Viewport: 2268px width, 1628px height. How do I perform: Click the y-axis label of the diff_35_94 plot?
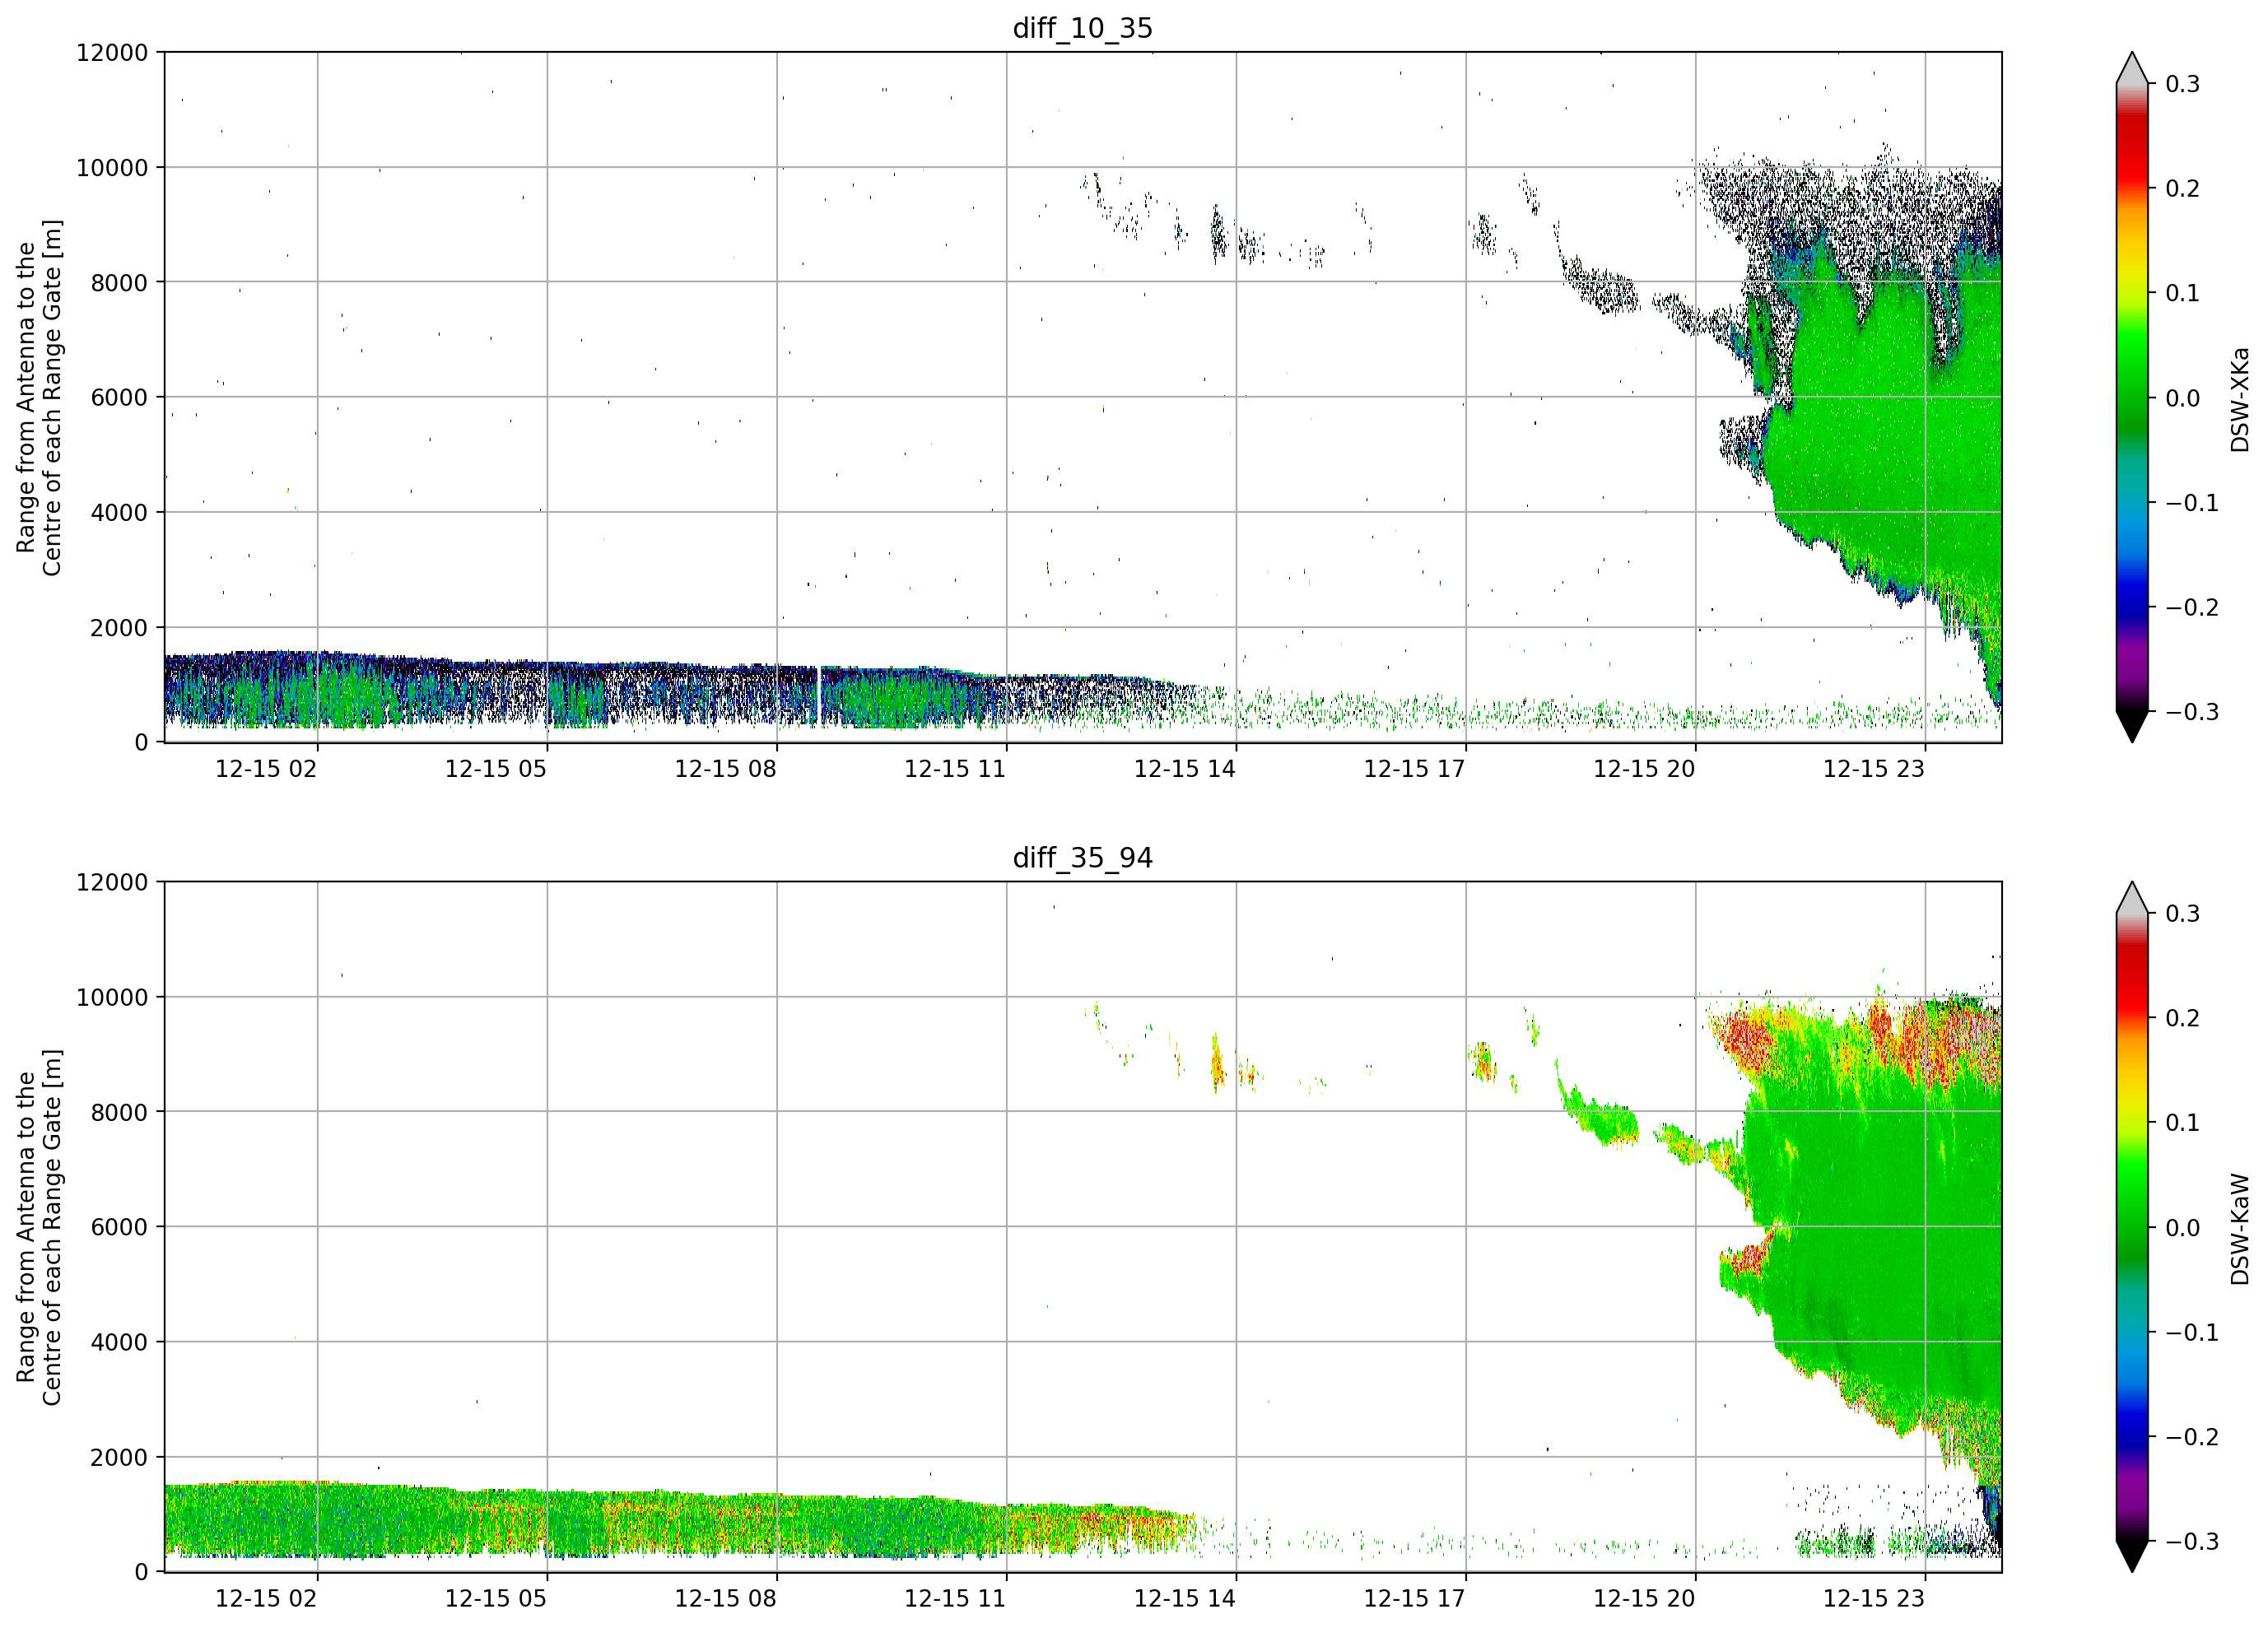click(39, 1227)
